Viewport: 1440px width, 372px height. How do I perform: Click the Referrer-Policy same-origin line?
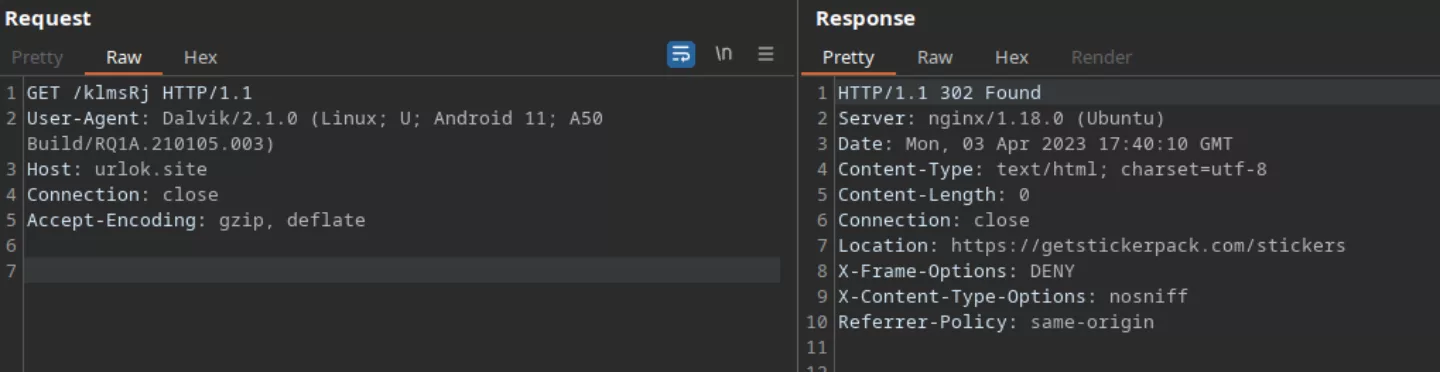click(995, 322)
